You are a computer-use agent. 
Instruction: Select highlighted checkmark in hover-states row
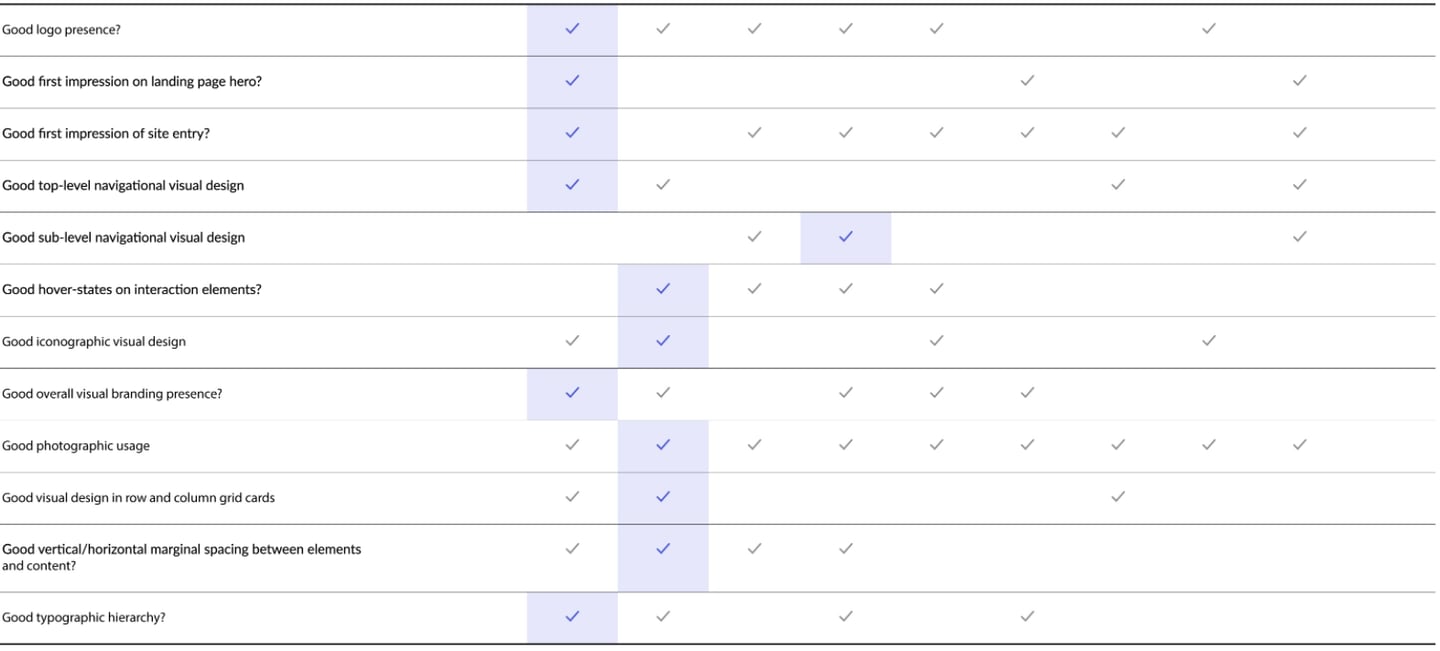pos(663,289)
